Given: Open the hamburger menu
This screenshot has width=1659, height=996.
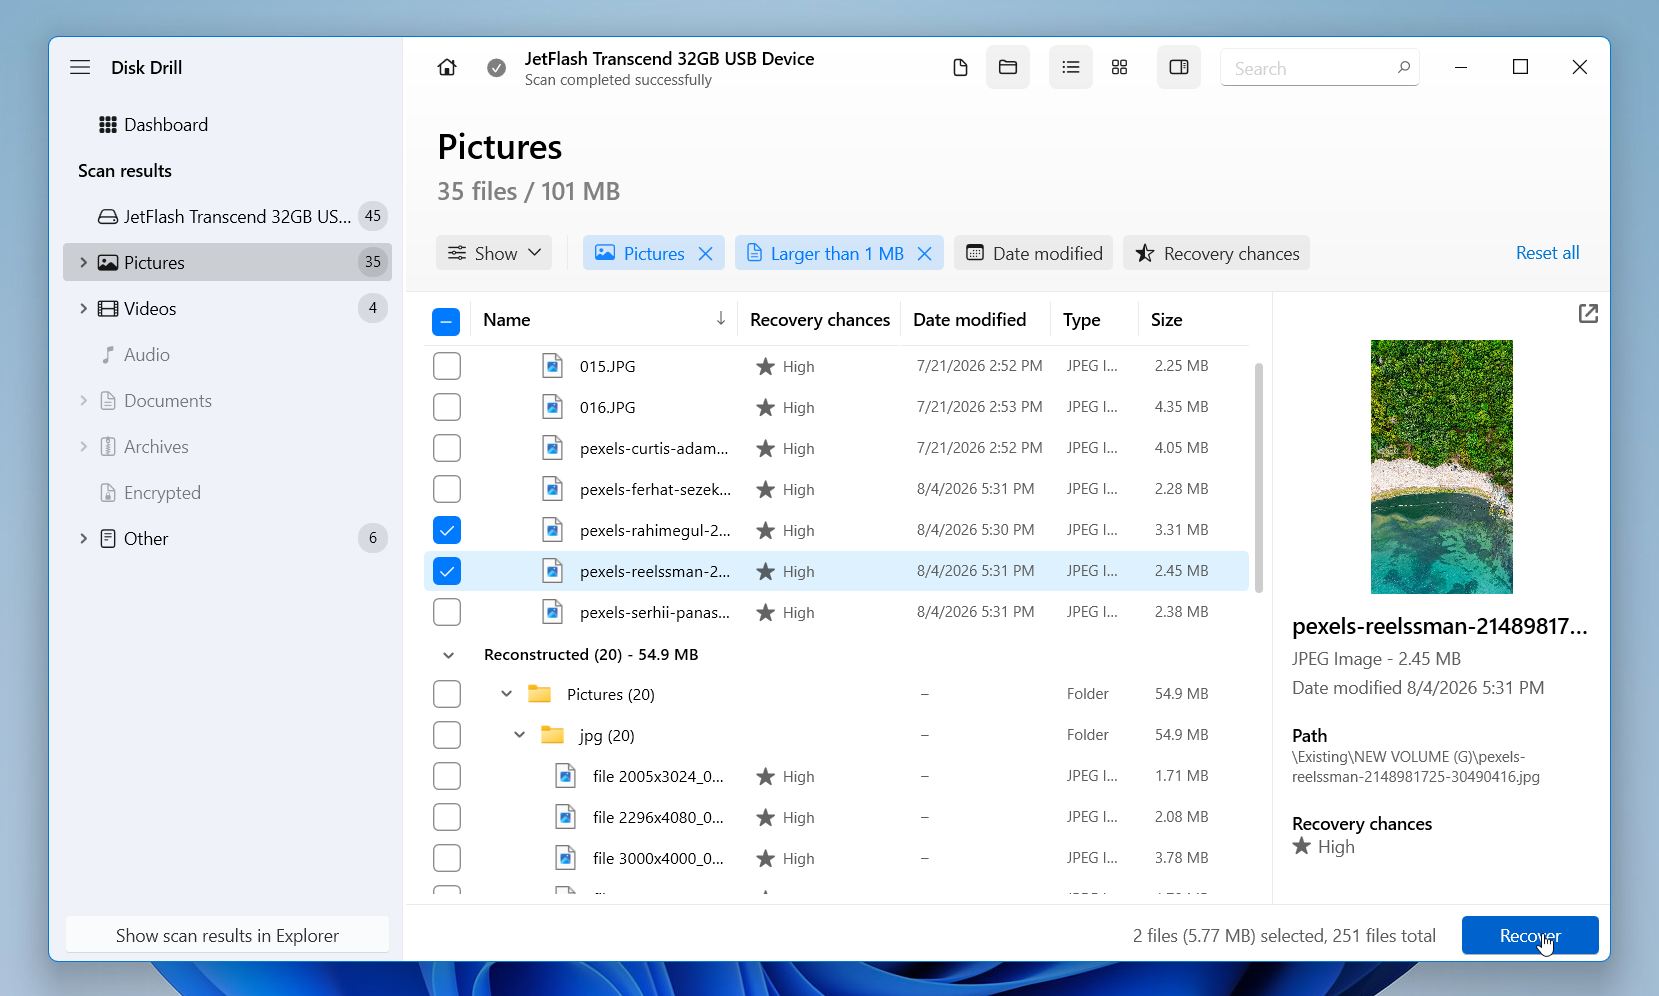Looking at the screenshot, I should [x=80, y=67].
